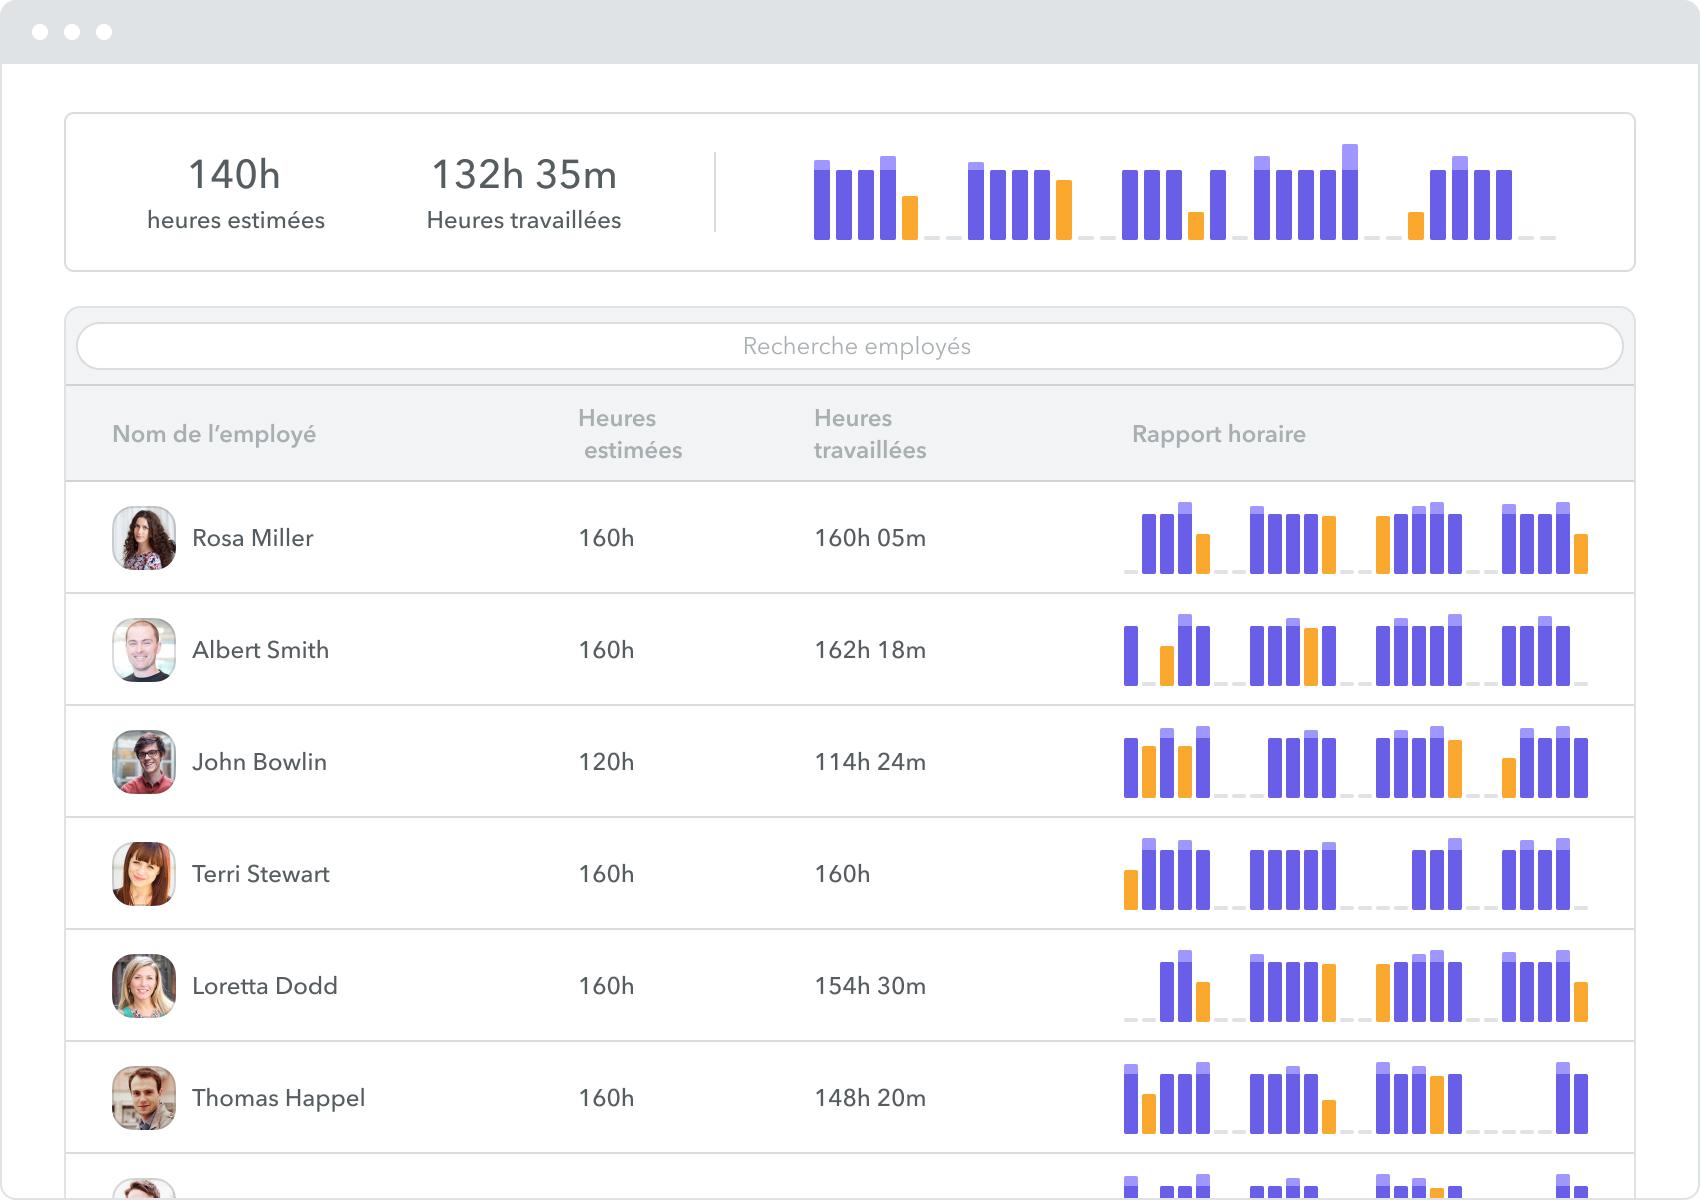The image size is (1700, 1200).
Task: Open Thomas Happel's avatar photo
Action: click(x=144, y=1098)
